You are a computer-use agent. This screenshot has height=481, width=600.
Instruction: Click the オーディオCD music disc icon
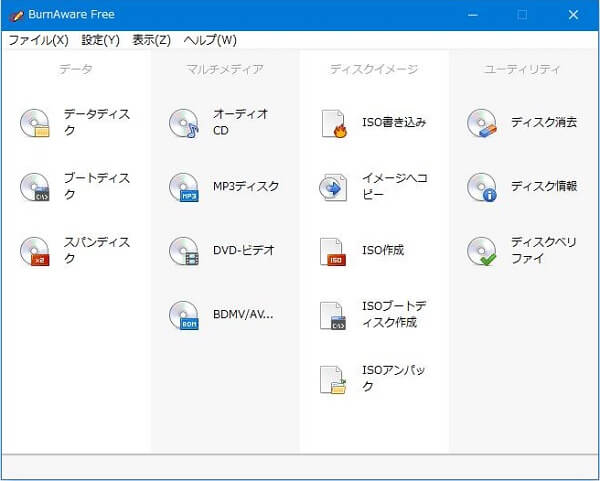[x=184, y=123]
